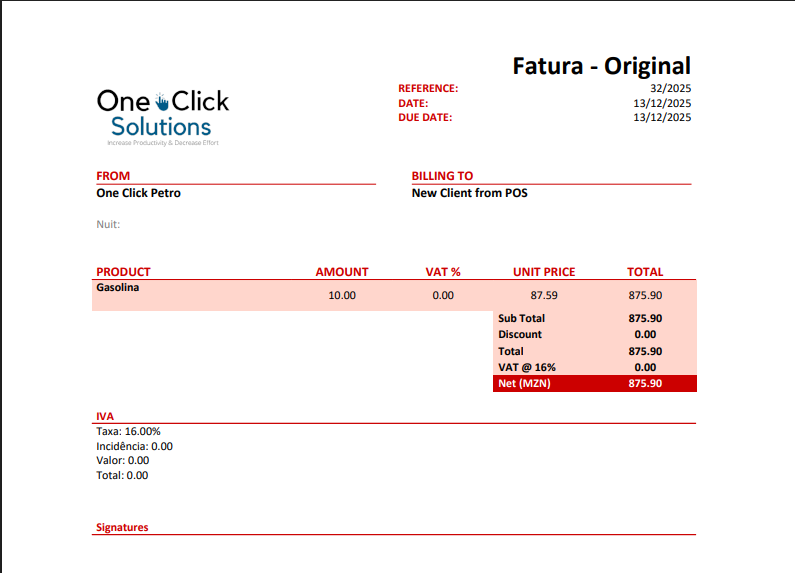Viewport: 795px width, 573px height.
Task: Select unit price 87.59
Action: [544, 295]
